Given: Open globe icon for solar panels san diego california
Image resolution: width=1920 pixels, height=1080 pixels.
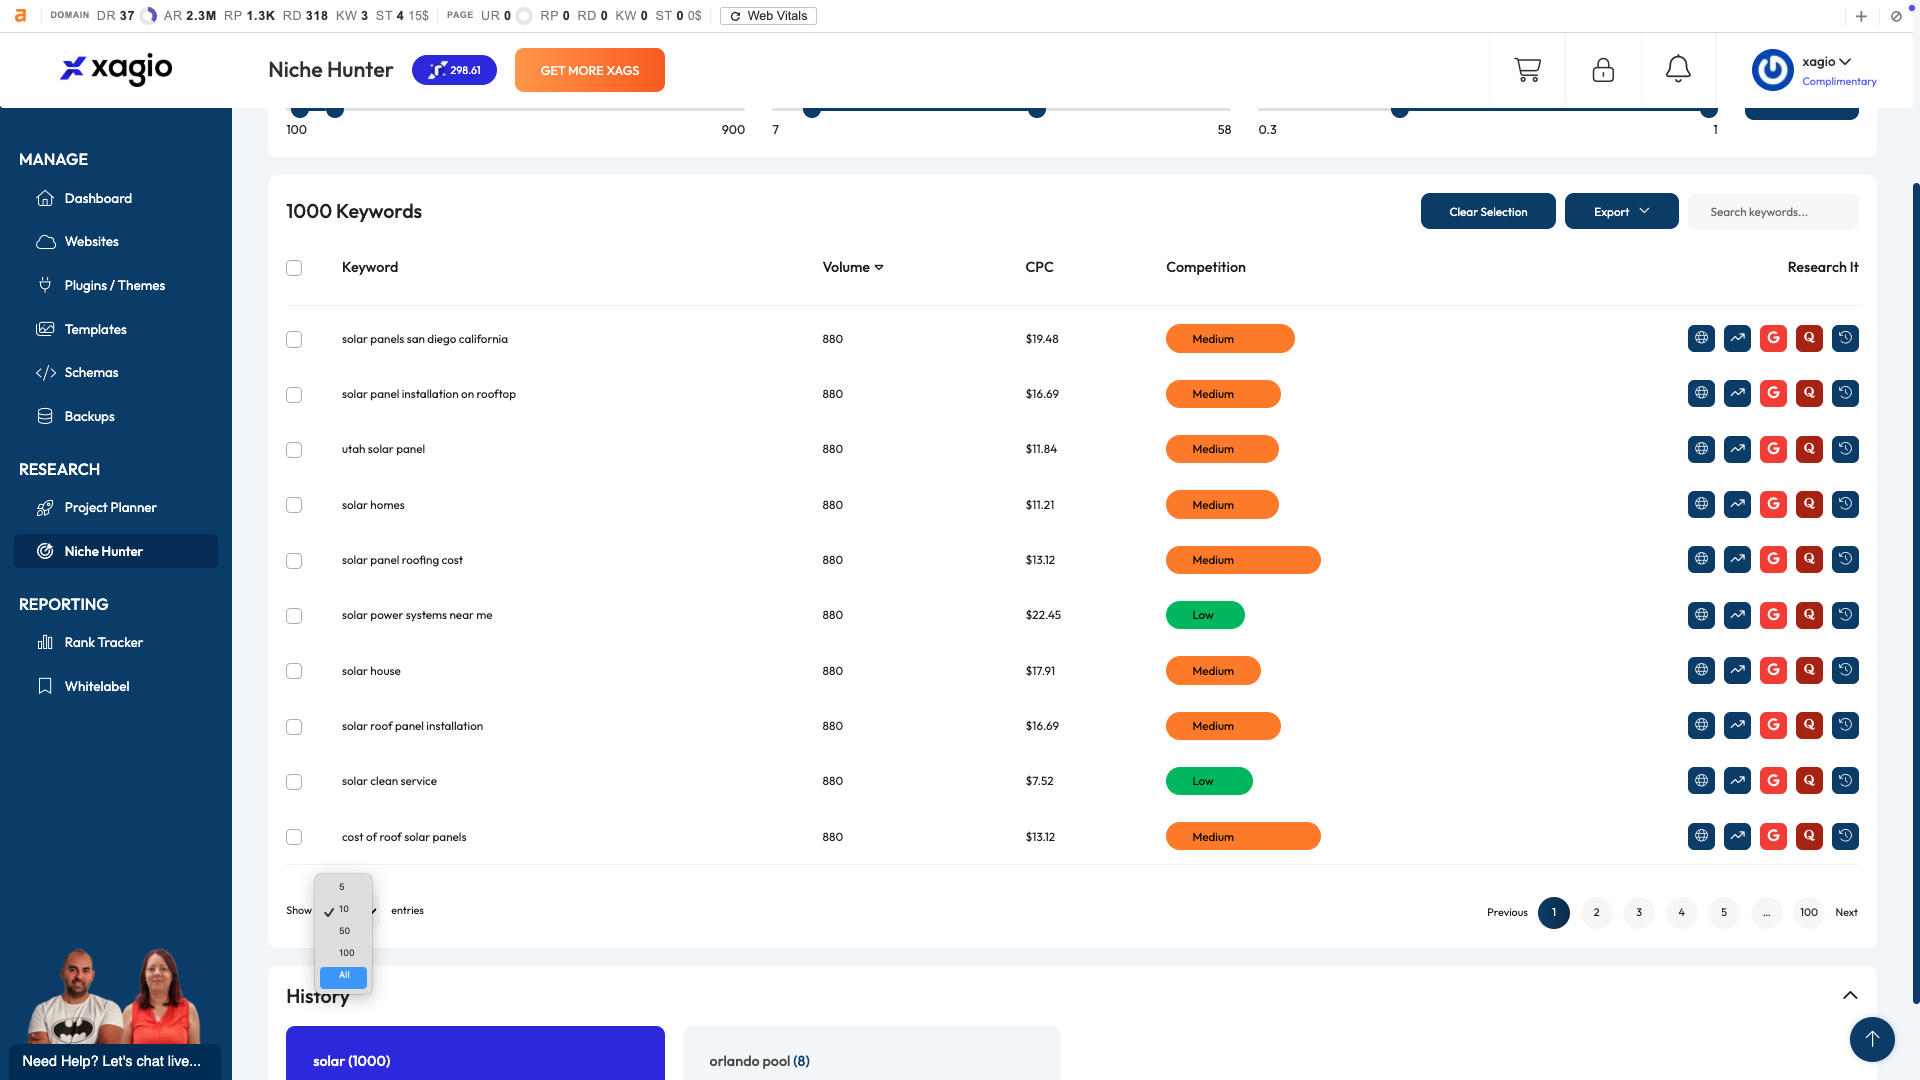Looking at the screenshot, I should (x=1701, y=339).
